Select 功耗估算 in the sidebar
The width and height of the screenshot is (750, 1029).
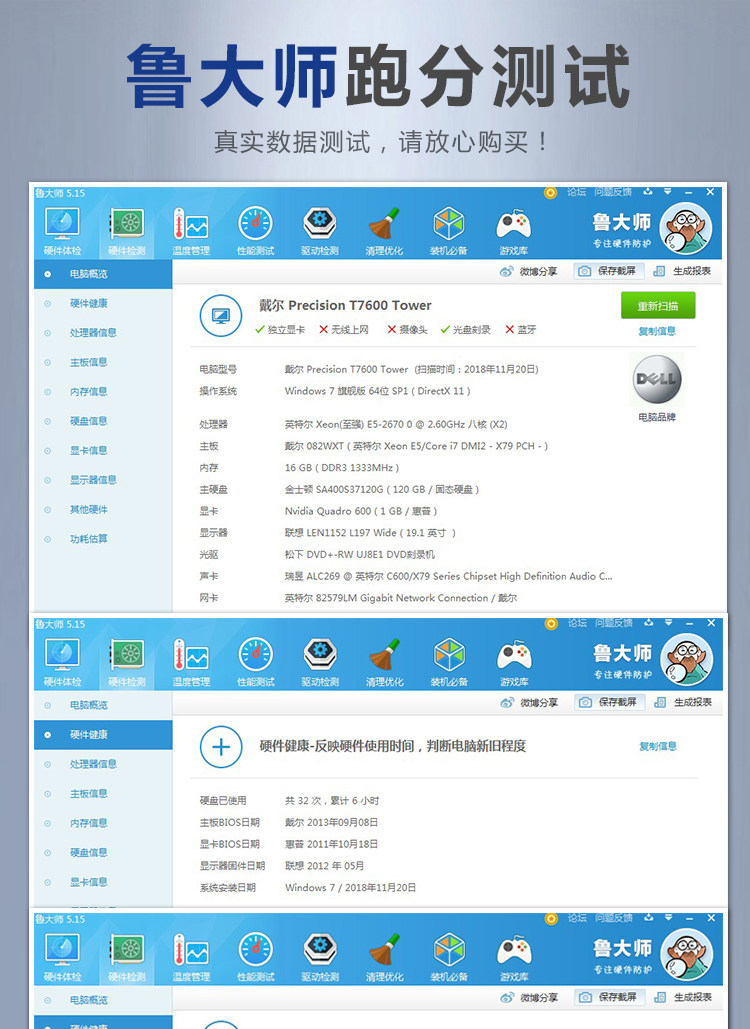click(103, 539)
